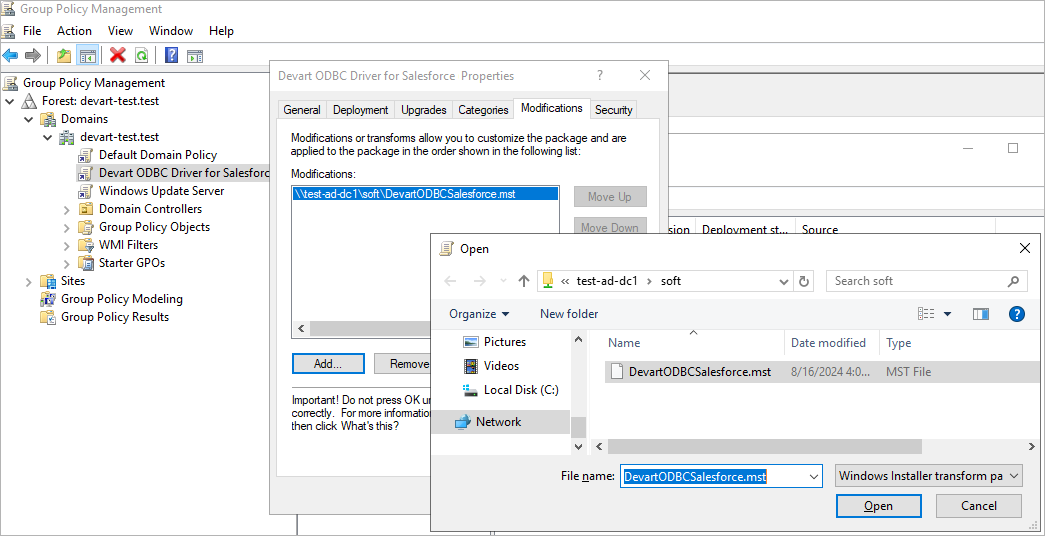1045x536 pixels.
Task: Open the Window menu
Action: coord(171,31)
